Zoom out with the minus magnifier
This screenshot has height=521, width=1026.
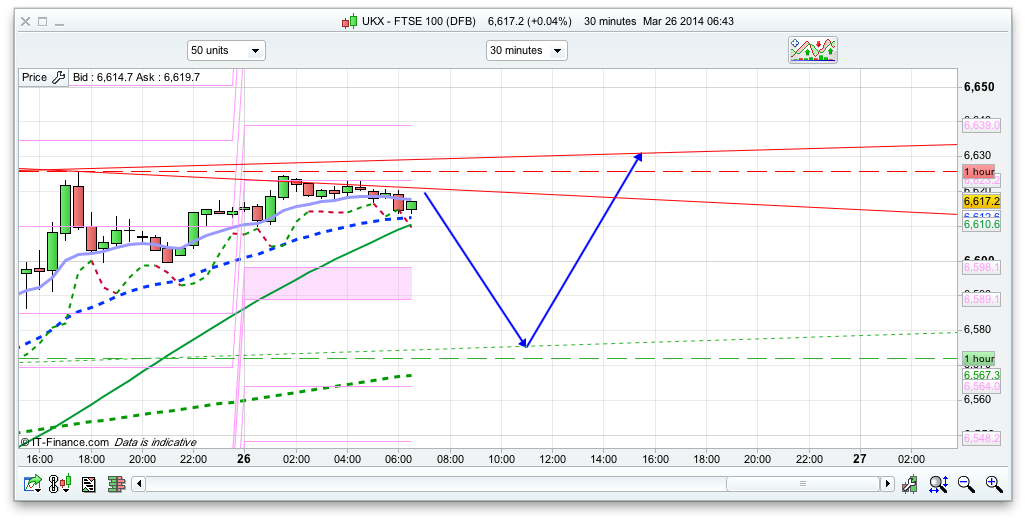966,484
